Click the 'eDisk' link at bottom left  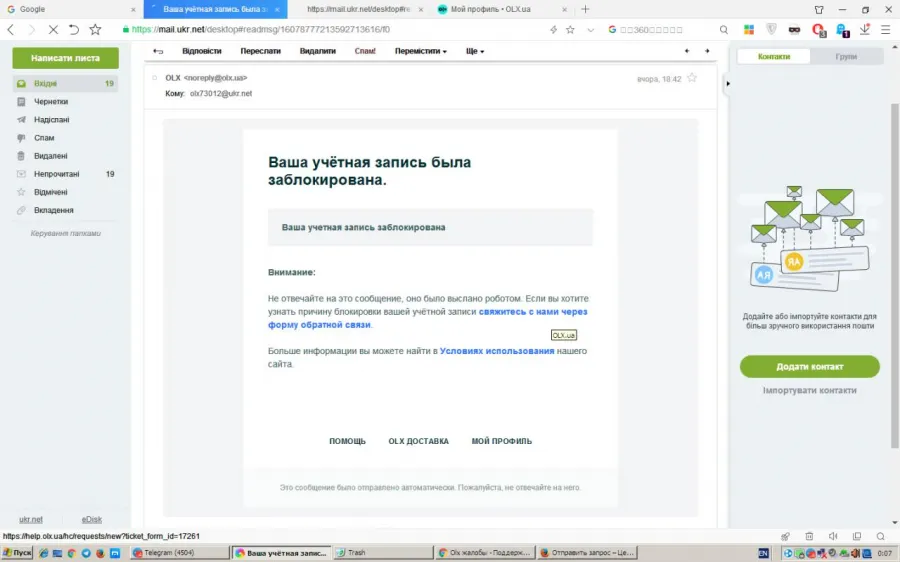[x=92, y=520]
